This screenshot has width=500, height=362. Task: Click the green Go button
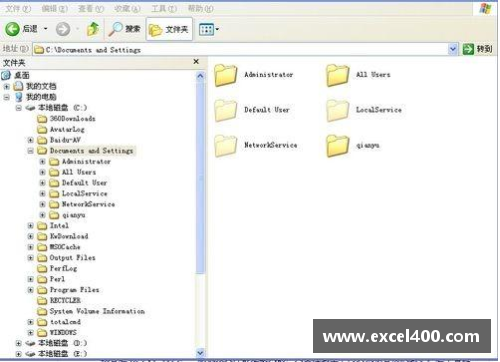[x=477, y=49]
